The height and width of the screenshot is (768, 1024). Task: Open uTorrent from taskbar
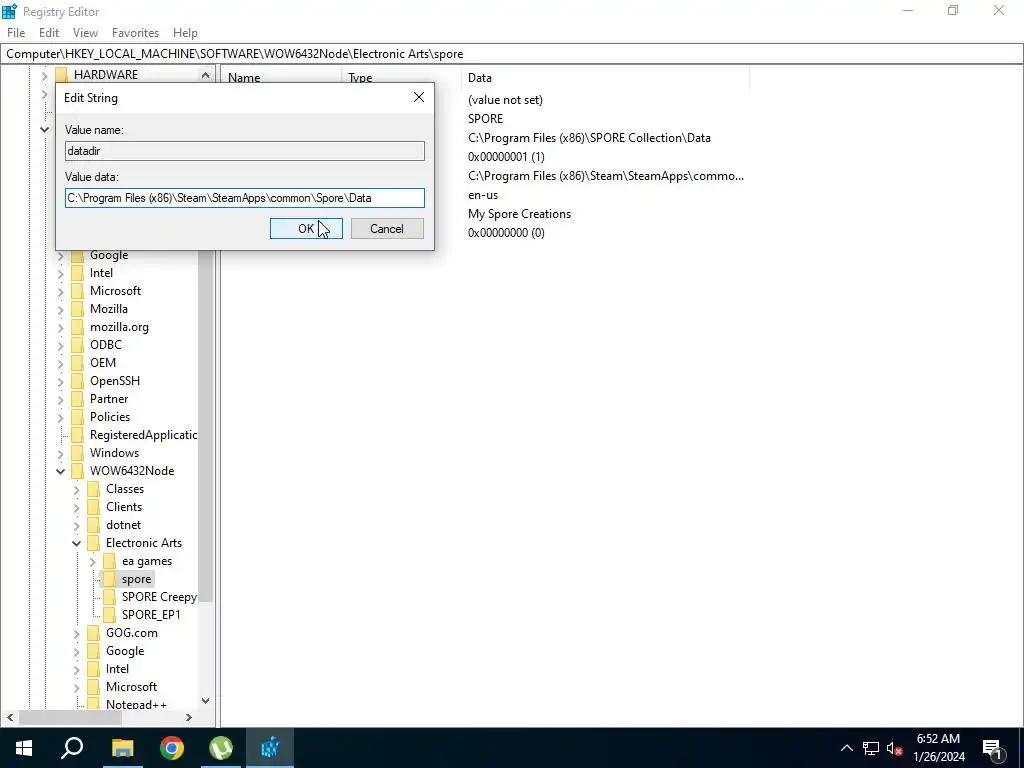pos(221,748)
